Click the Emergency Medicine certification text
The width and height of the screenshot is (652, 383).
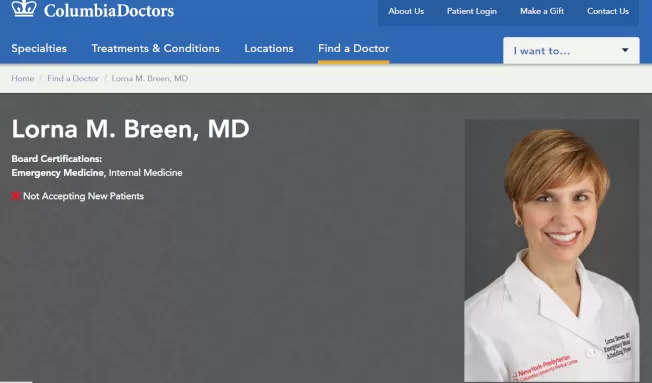tap(58, 173)
